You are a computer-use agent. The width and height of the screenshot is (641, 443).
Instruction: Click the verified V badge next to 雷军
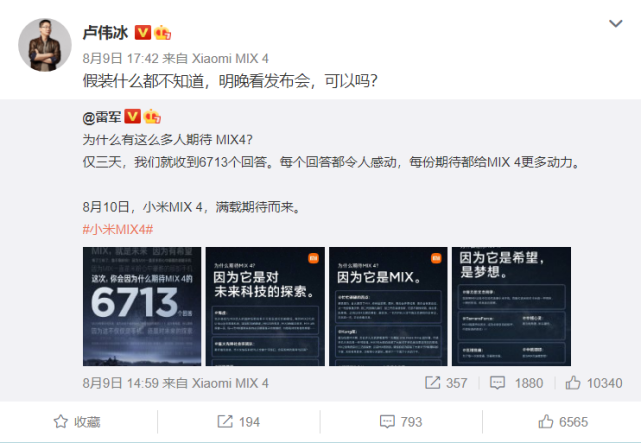point(132,117)
